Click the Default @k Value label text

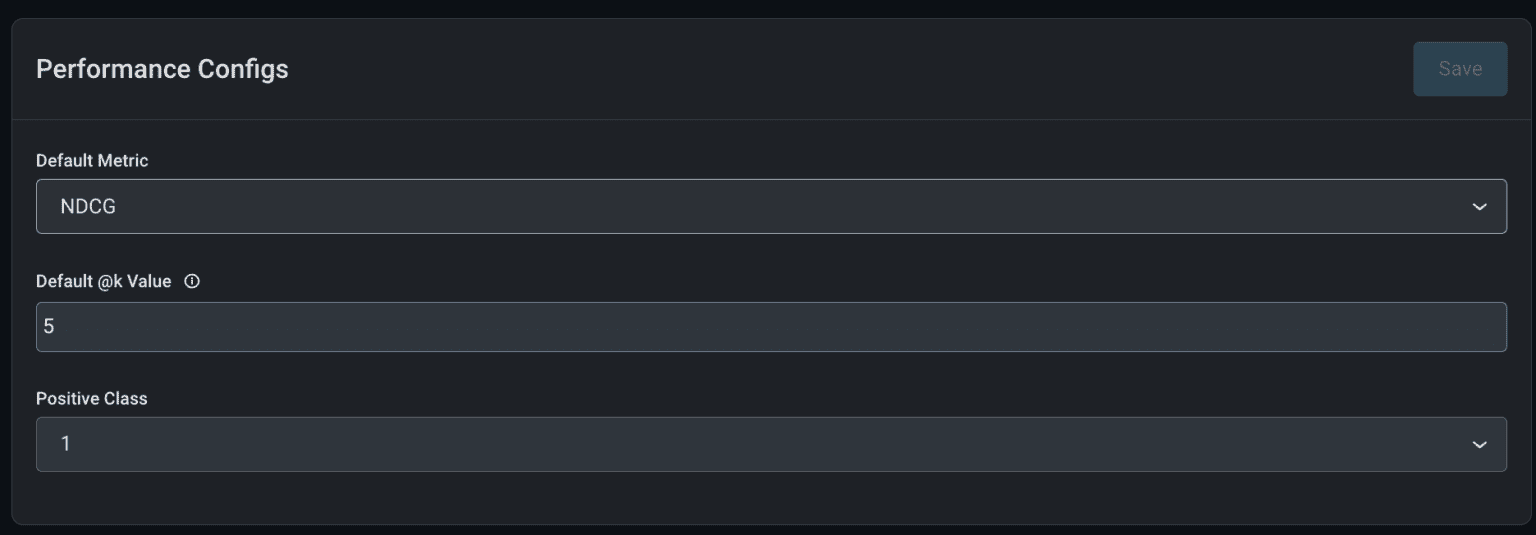103,282
